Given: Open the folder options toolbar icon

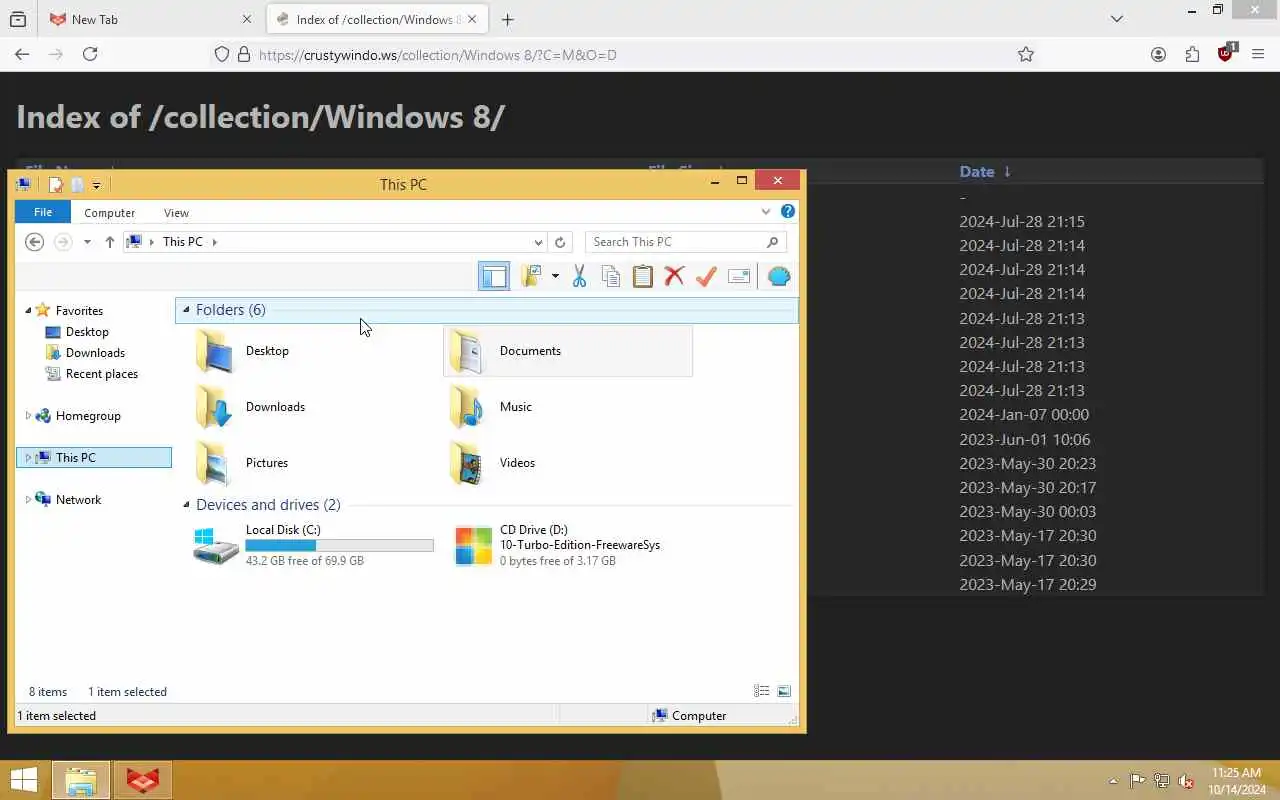Looking at the screenshot, I should click(531, 276).
